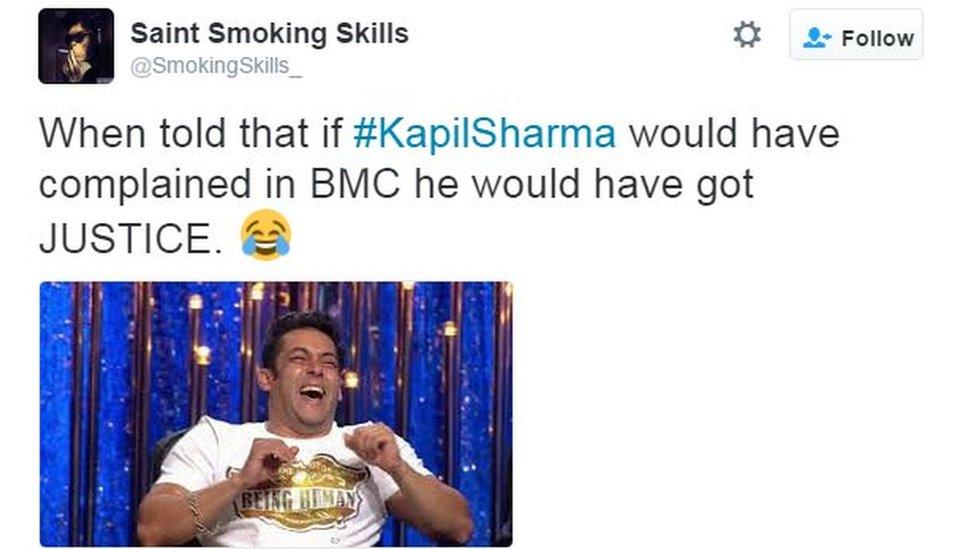Click the add-person icon inside Follow button

(x=816, y=37)
